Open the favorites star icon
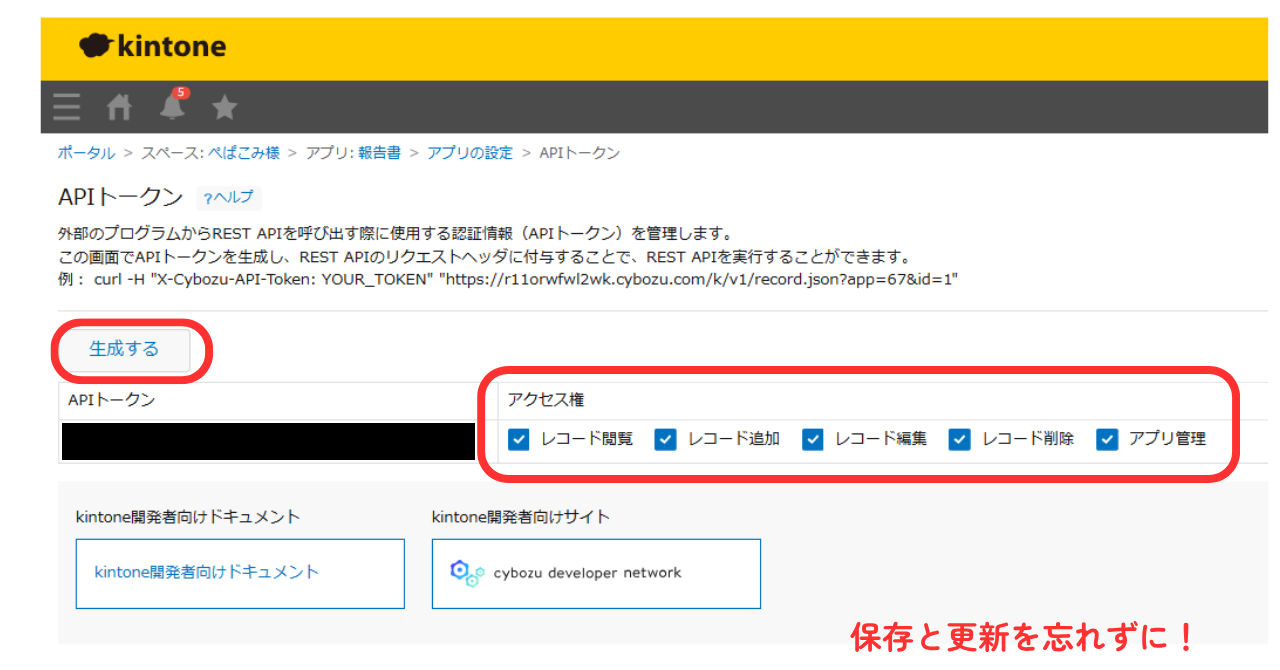The height and width of the screenshot is (670, 1280). (225, 107)
